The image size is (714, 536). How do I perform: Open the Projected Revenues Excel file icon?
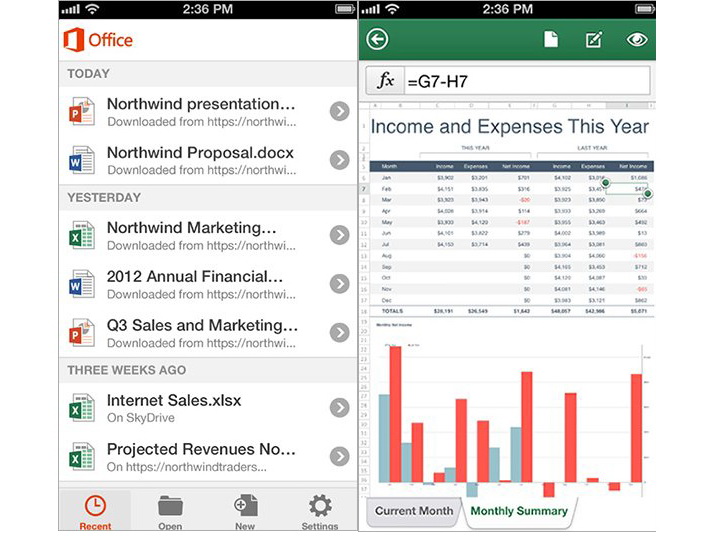(82, 456)
